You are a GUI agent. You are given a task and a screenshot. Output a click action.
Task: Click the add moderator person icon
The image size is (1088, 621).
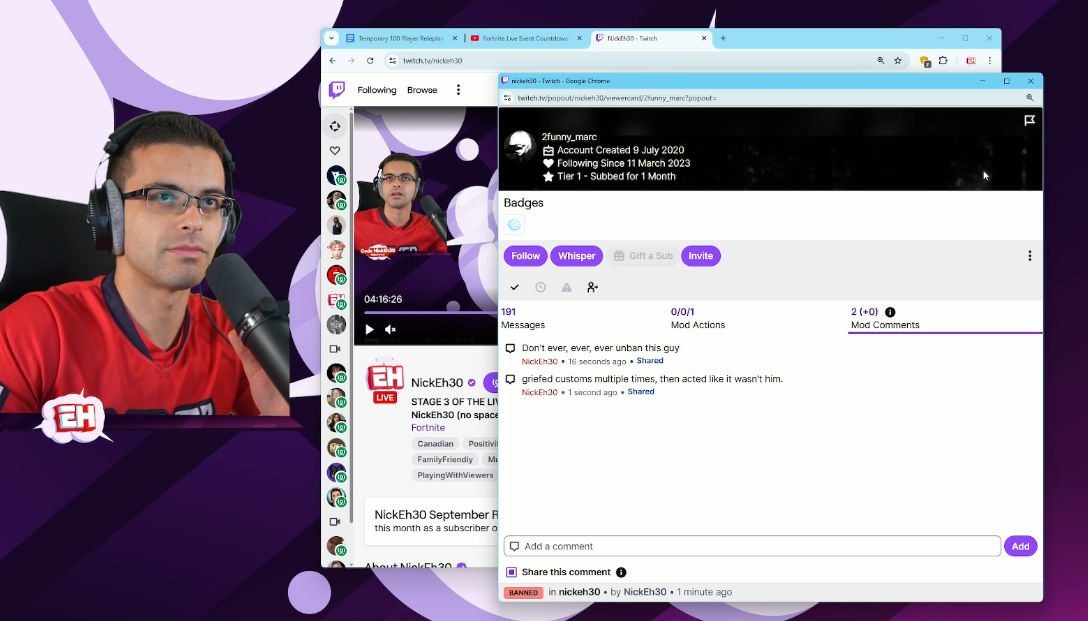click(x=593, y=287)
